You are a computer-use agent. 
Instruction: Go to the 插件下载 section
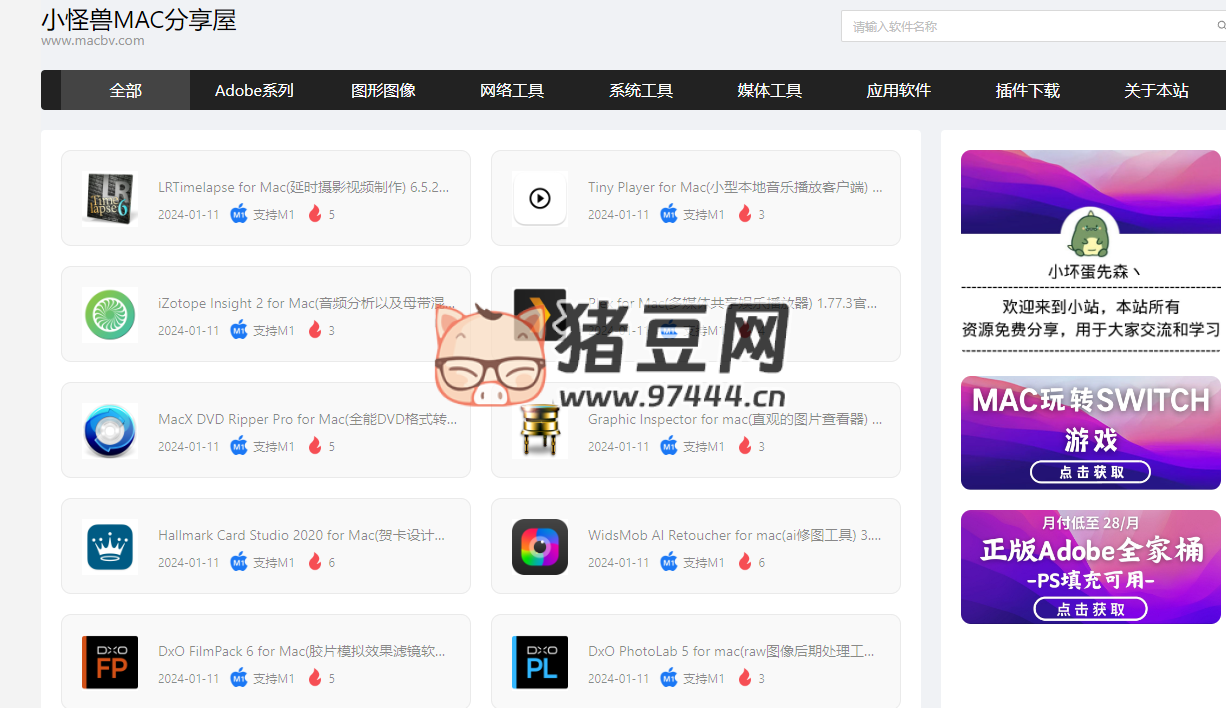1027,90
